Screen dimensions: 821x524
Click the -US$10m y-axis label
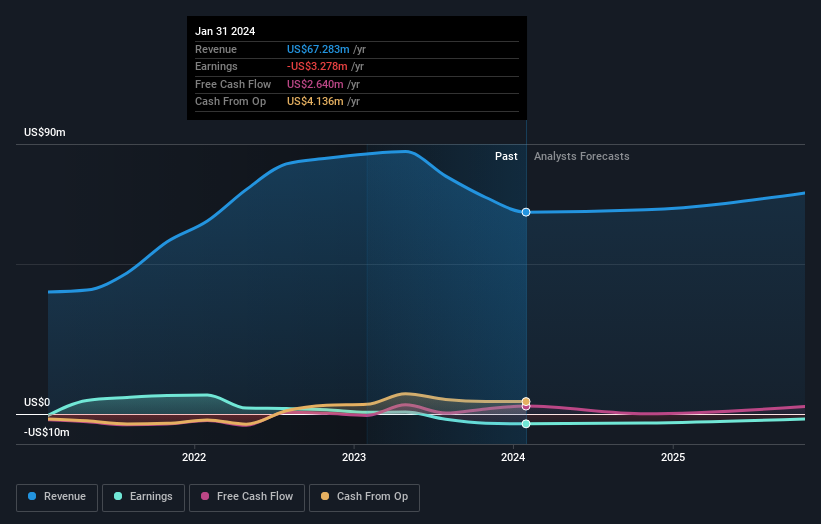[x=47, y=432]
